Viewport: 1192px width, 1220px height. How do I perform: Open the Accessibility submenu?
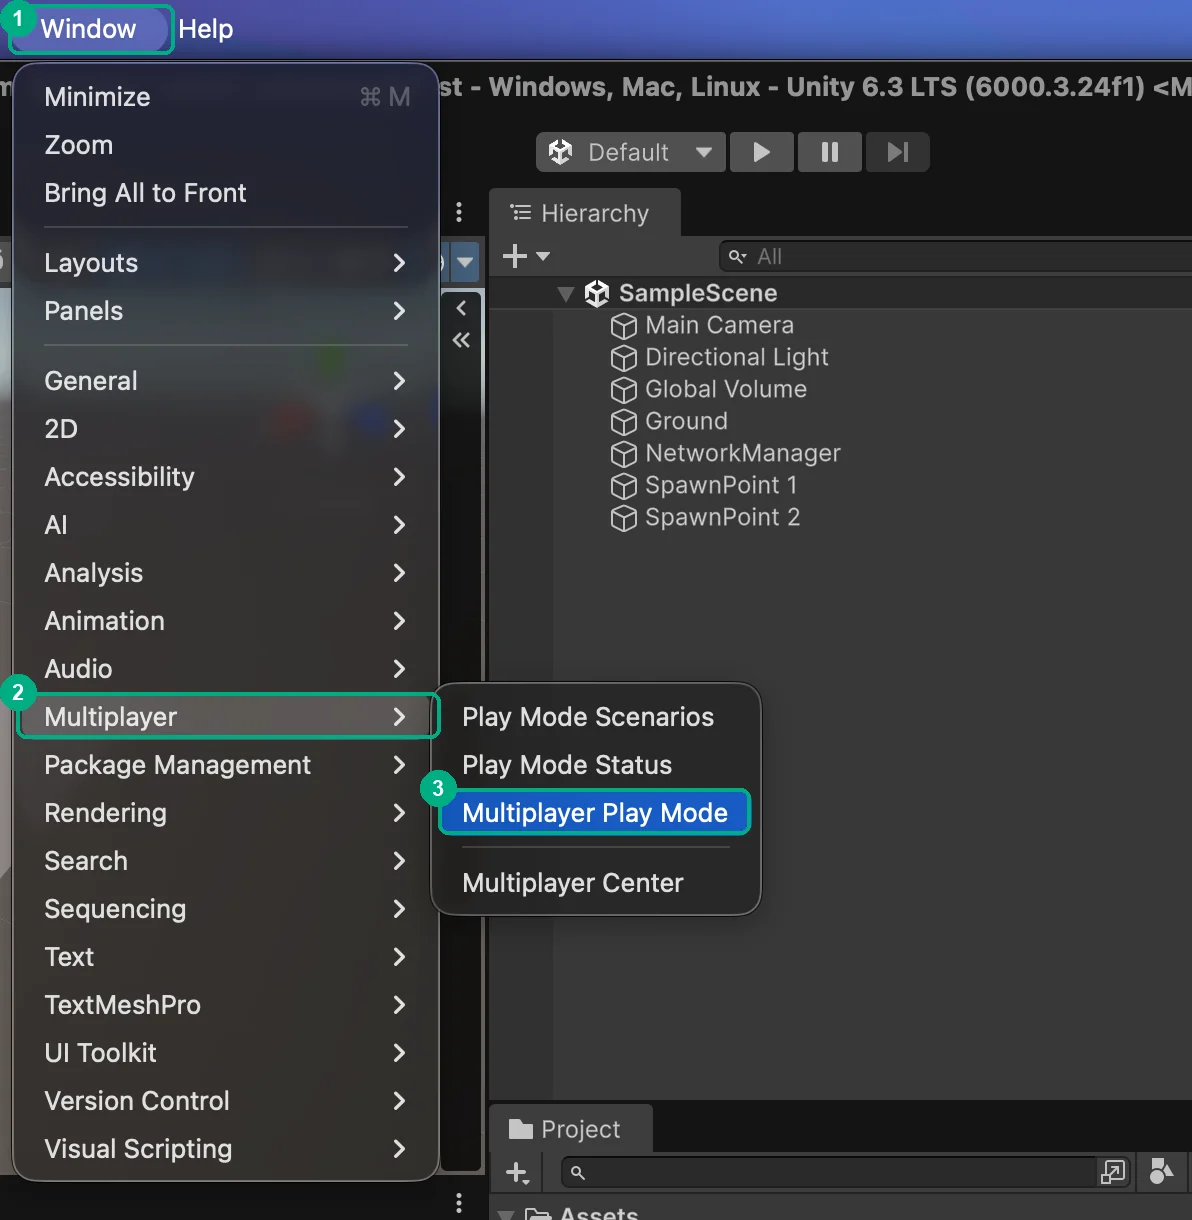tap(226, 477)
